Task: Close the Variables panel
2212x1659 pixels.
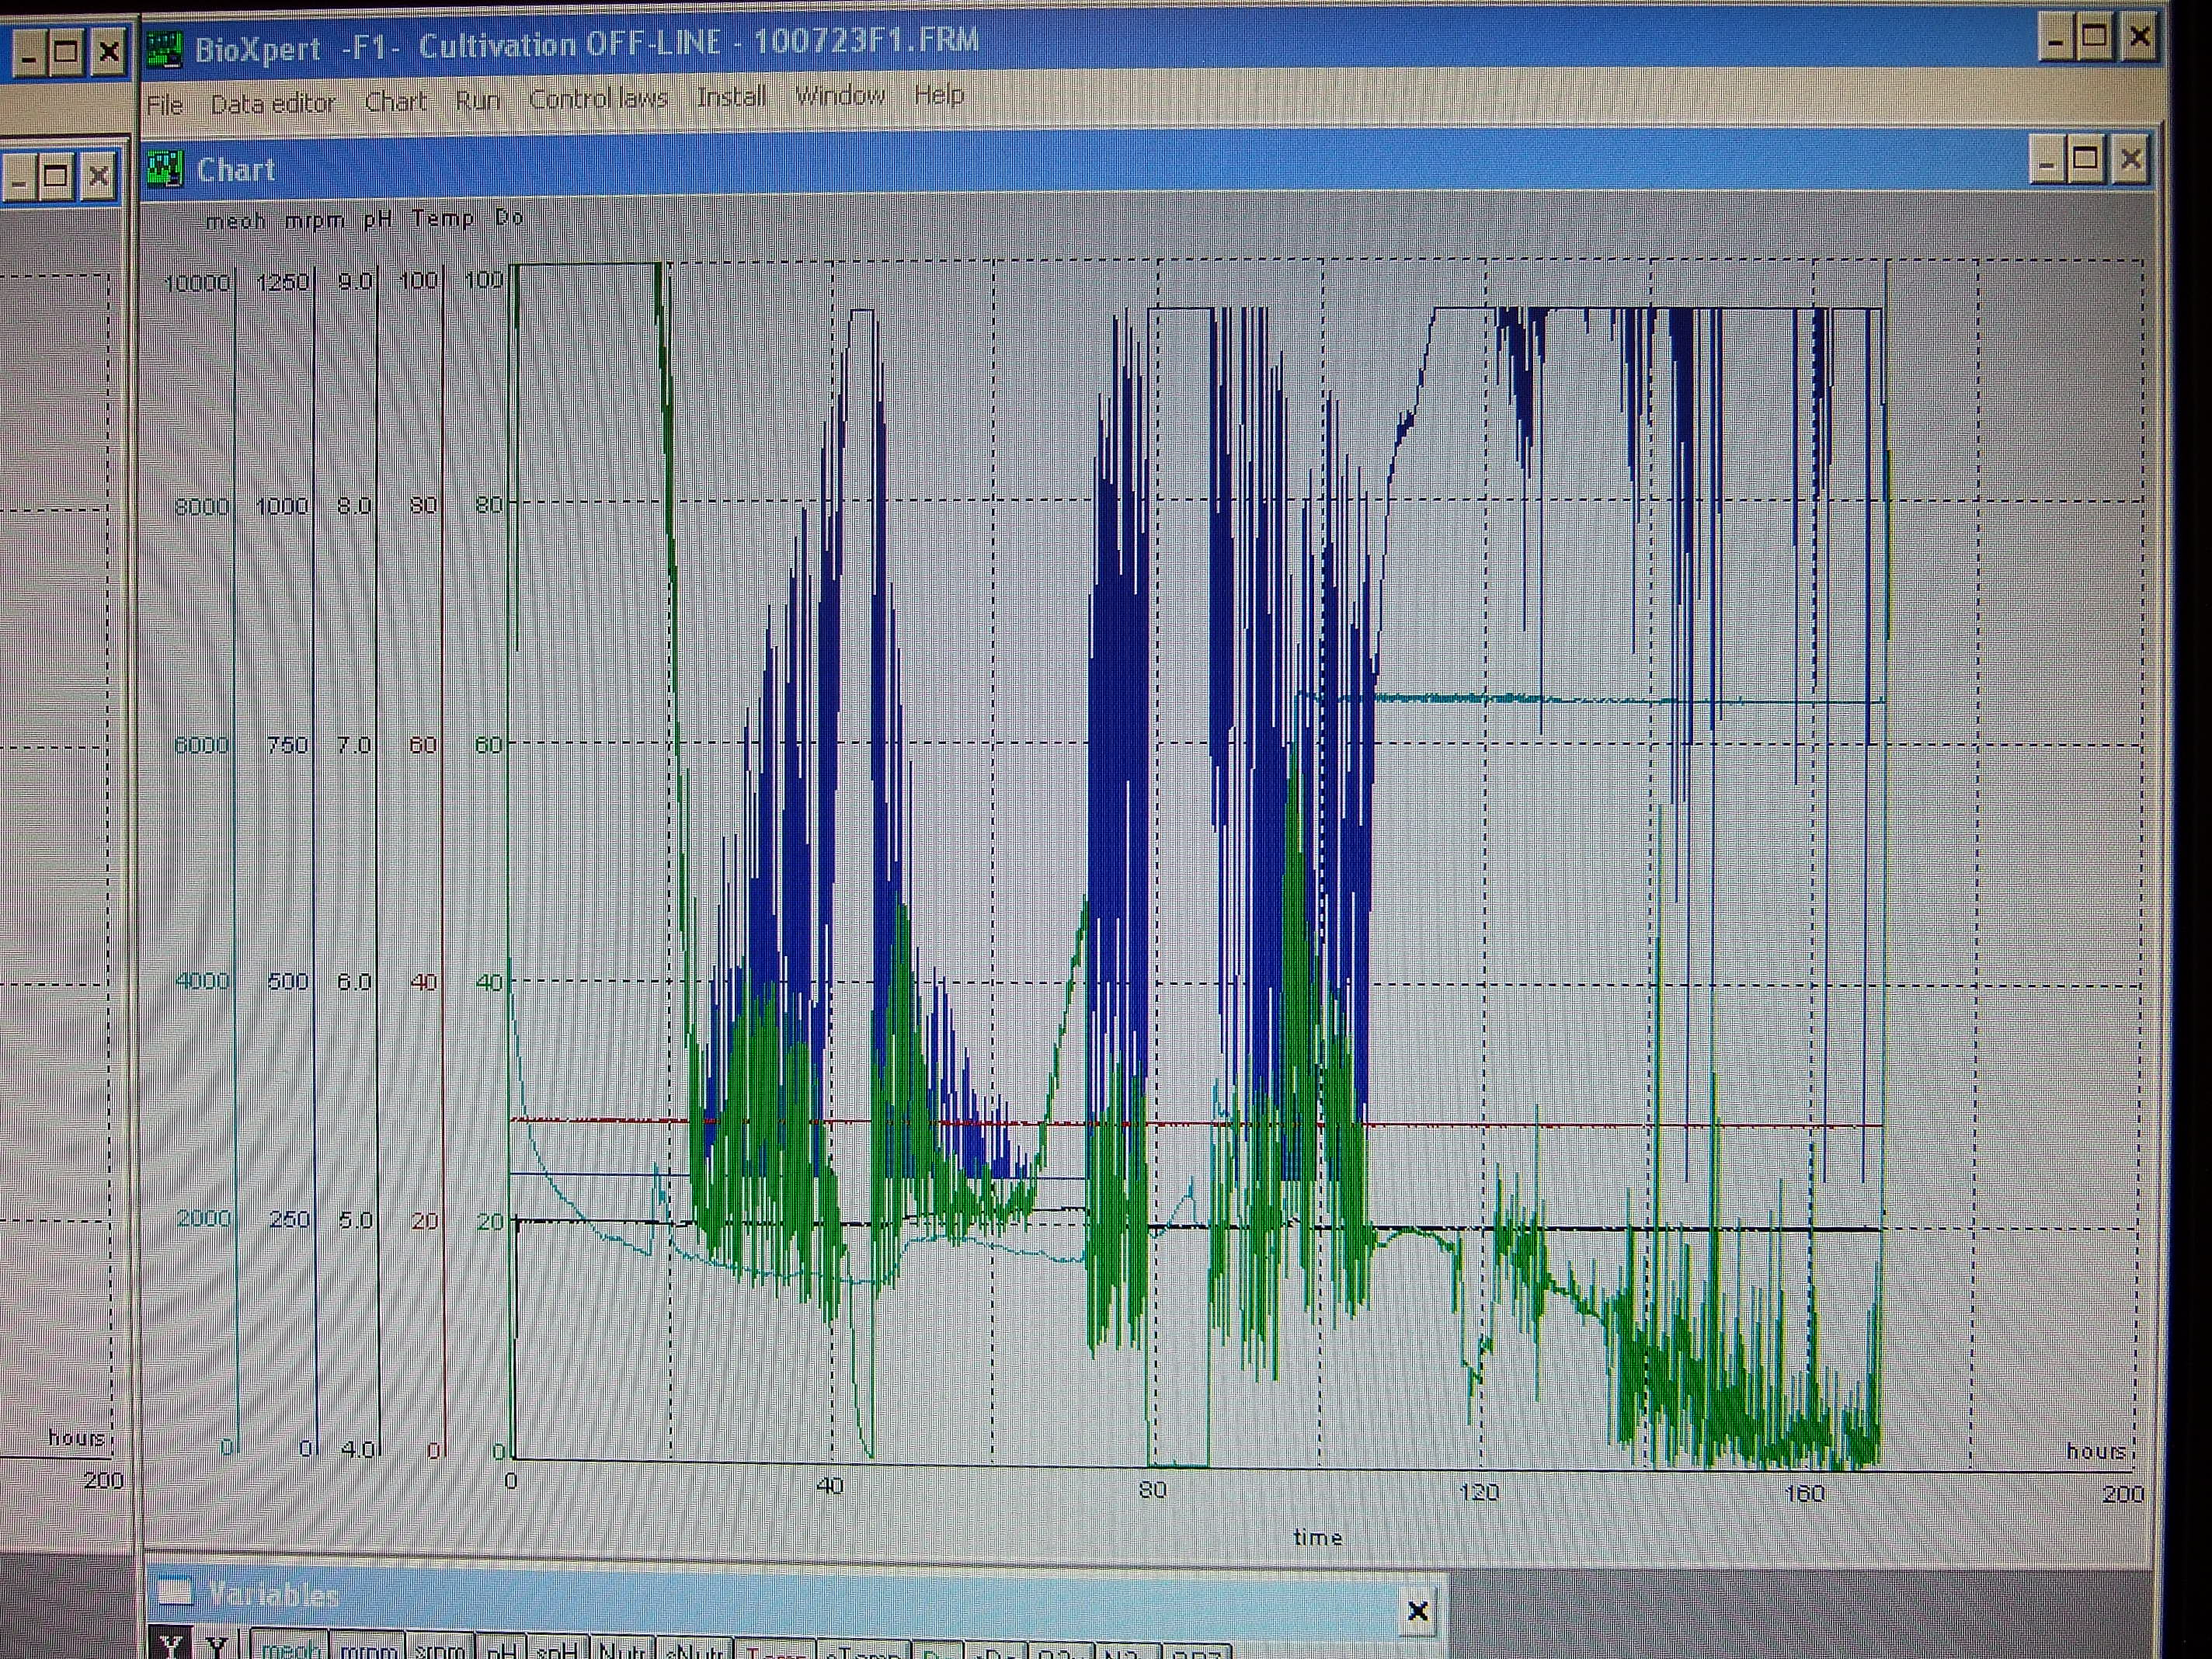Action: 1417,1610
